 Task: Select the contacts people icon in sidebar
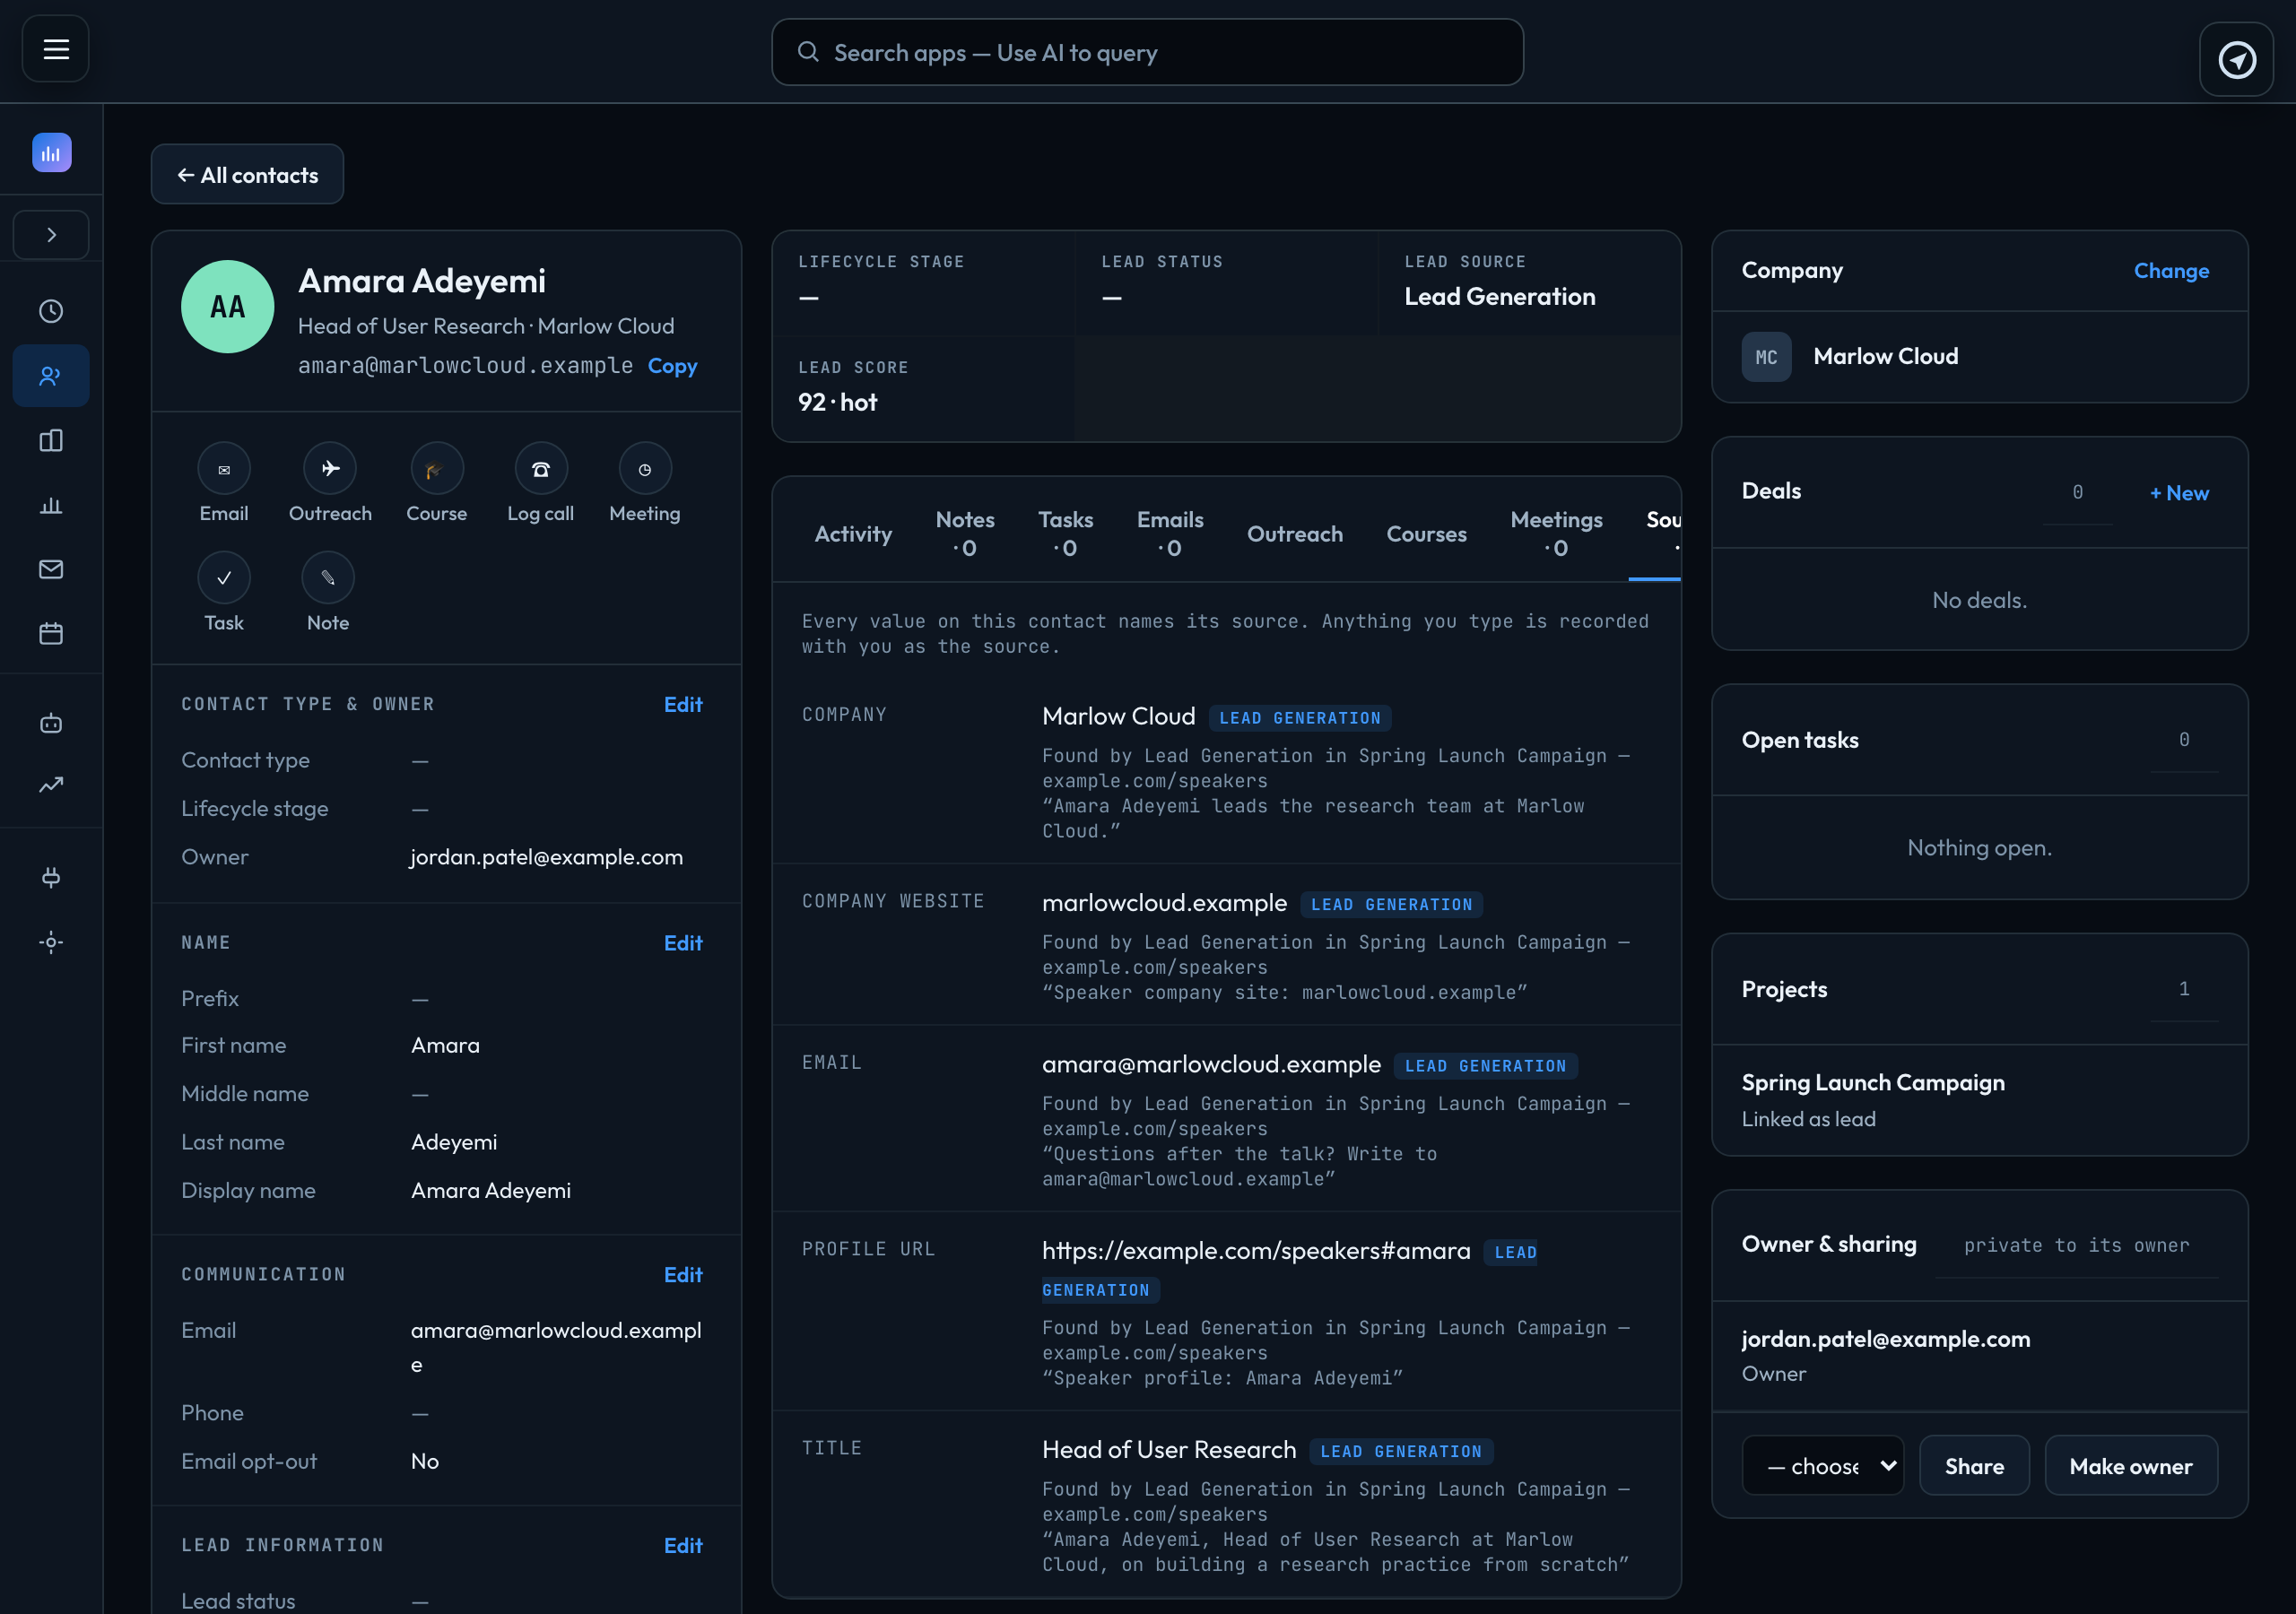coord(51,376)
